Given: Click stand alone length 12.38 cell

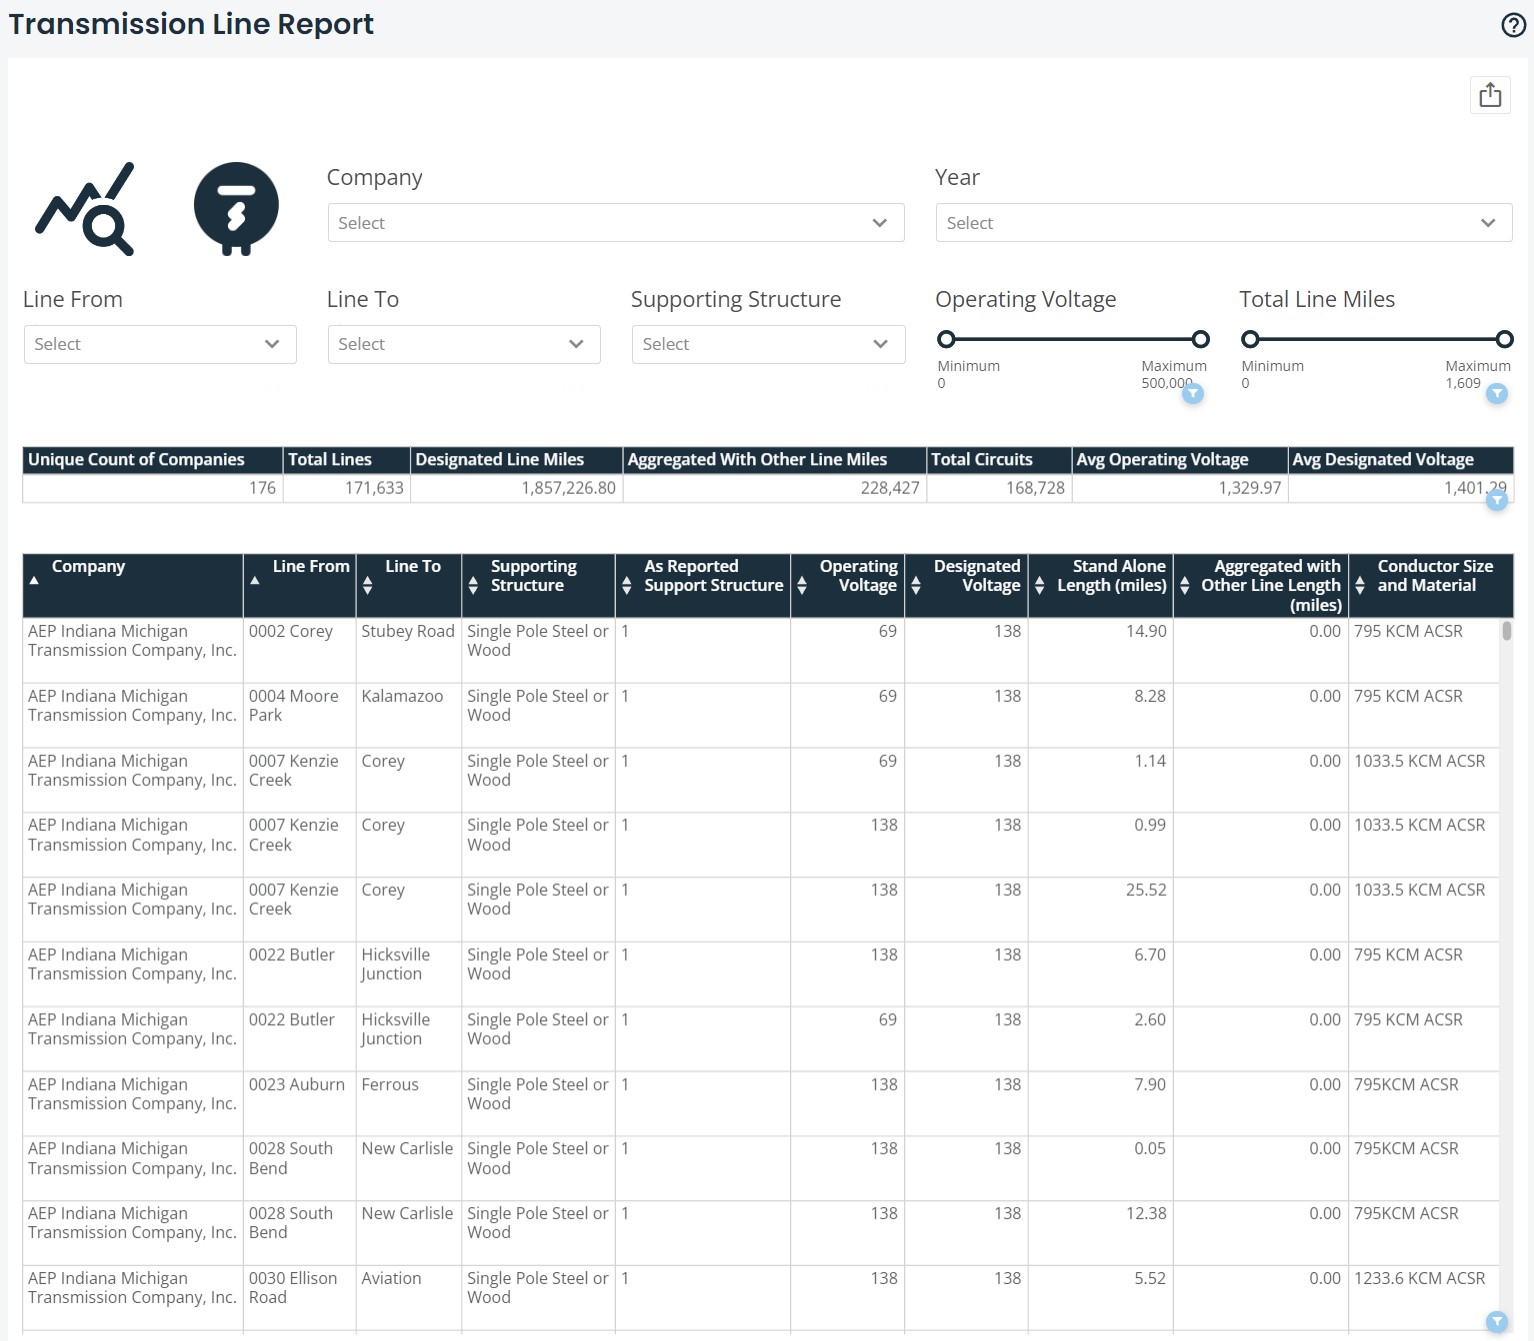Looking at the screenshot, I should click(x=1100, y=1233).
